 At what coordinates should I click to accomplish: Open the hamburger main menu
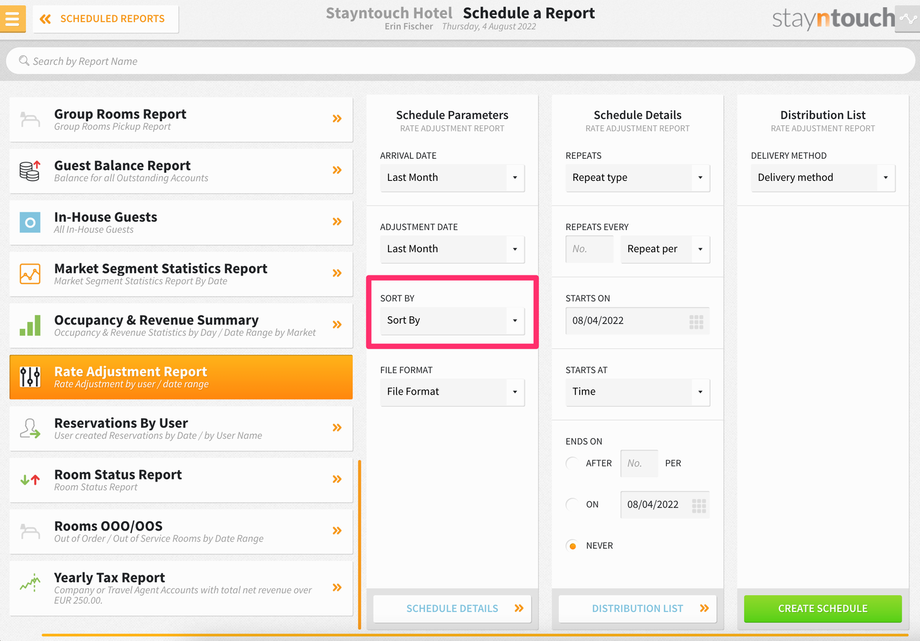tap(12, 18)
